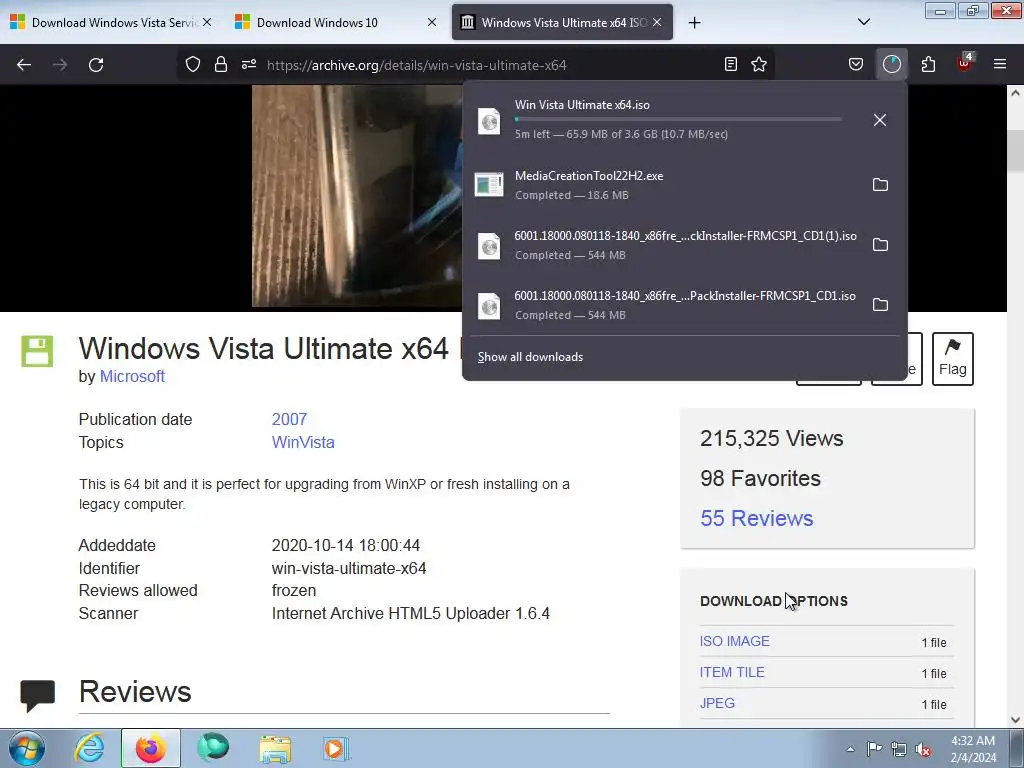
Task: Follow the 2007 publication date link
Action: [289, 419]
